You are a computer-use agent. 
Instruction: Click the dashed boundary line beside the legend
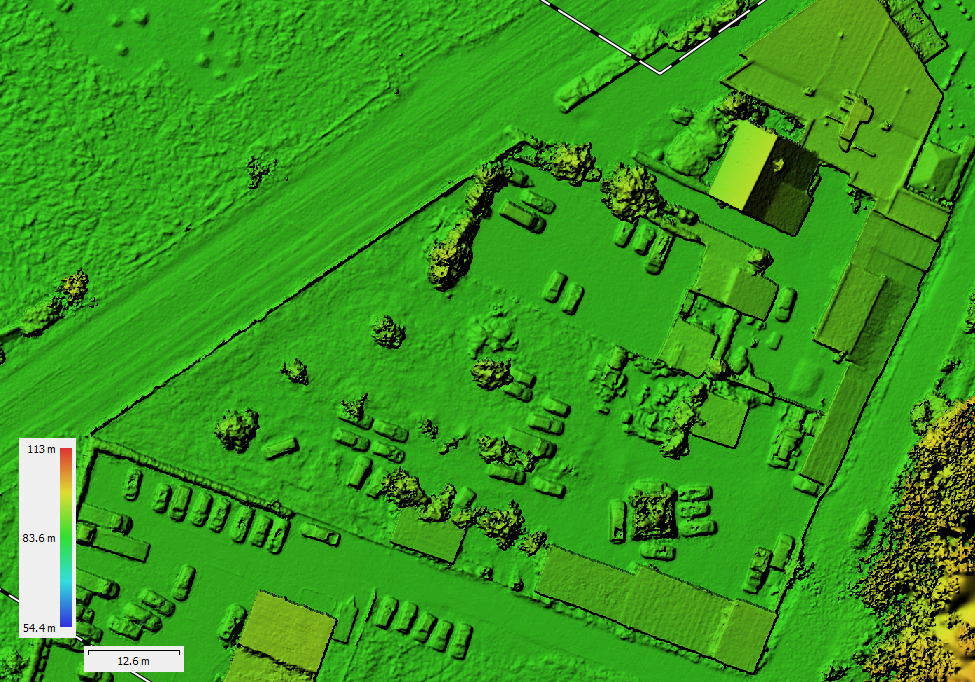(x=12, y=594)
